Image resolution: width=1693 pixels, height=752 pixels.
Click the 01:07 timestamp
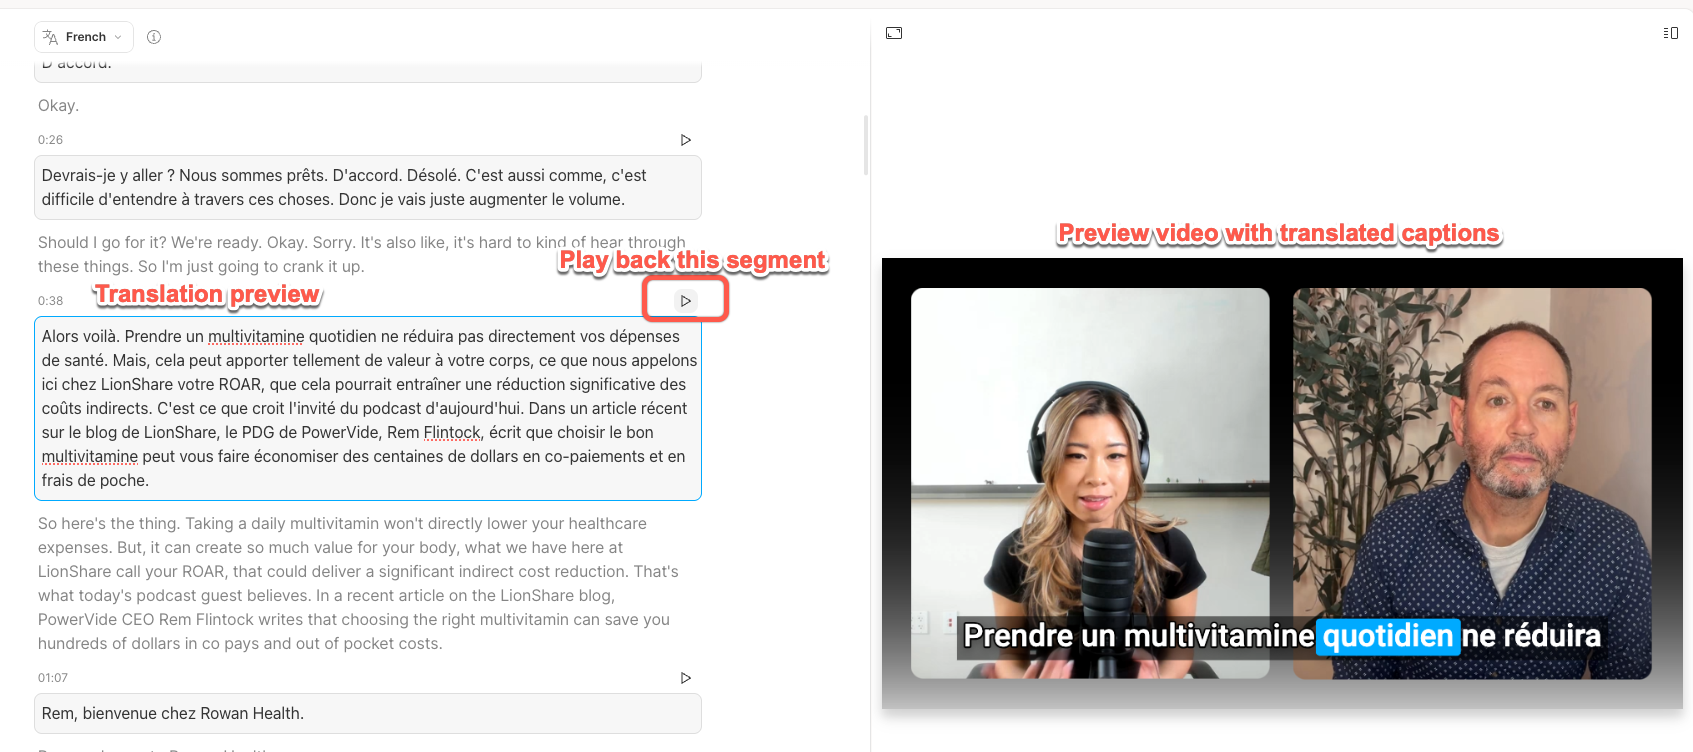[x=53, y=678]
